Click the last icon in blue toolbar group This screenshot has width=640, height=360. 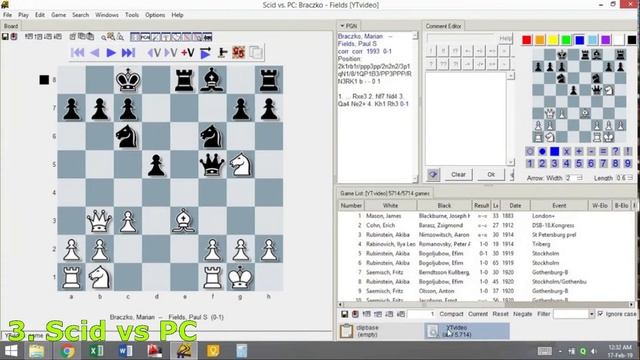pos(208,37)
